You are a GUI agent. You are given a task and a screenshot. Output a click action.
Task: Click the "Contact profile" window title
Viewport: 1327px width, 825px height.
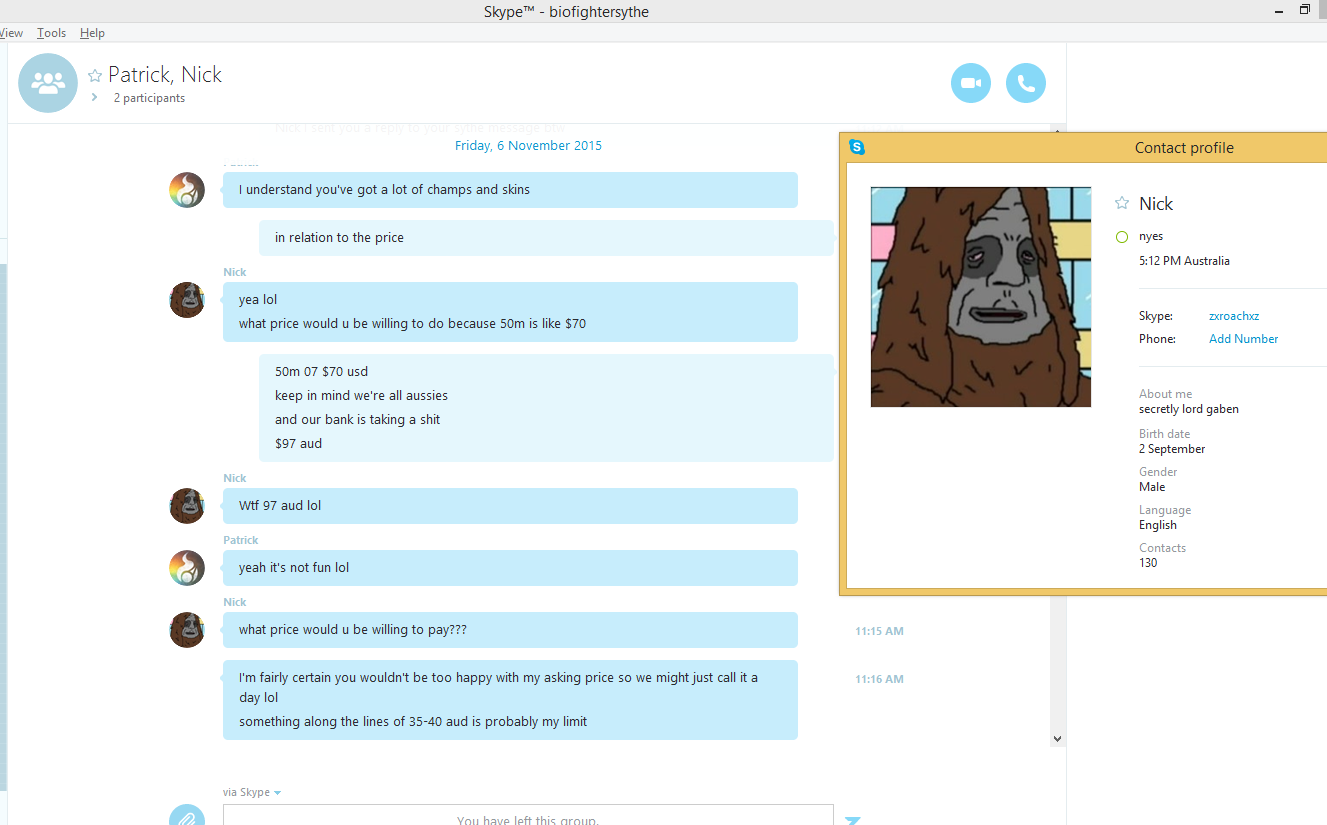[x=1184, y=148]
